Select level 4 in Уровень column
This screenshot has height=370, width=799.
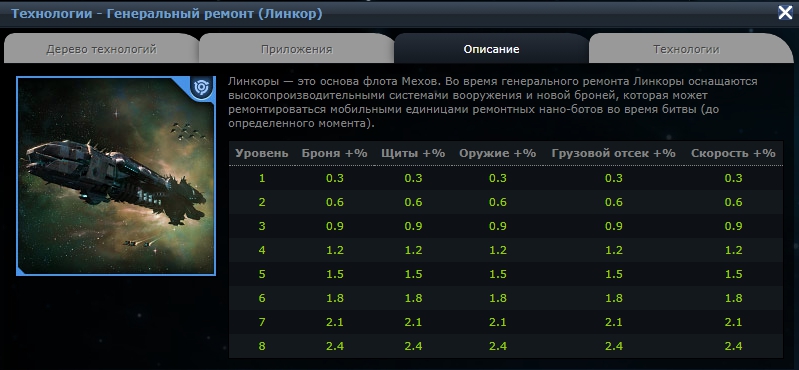[x=262, y=250]
